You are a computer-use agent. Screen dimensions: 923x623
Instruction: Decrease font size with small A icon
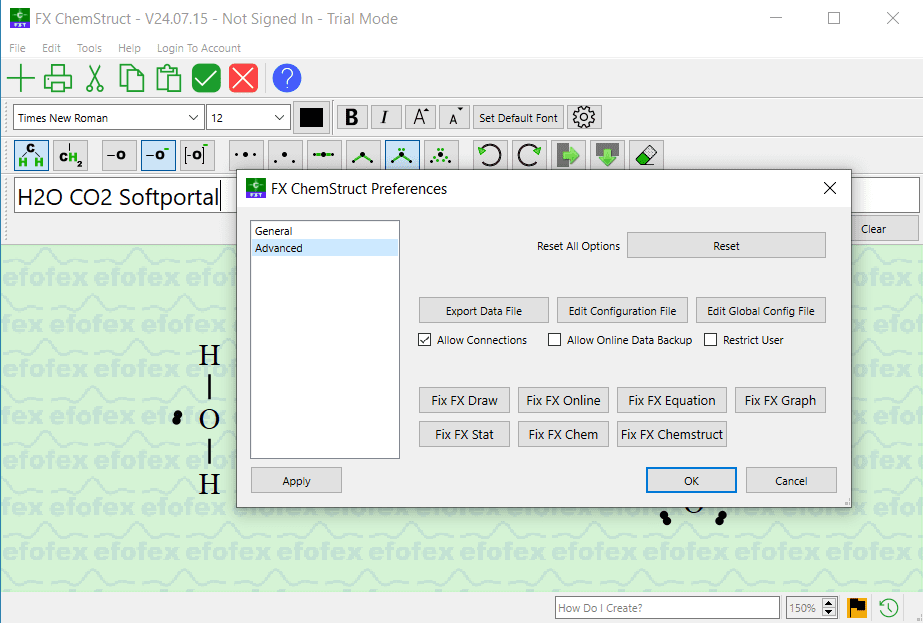pos(454,117)
